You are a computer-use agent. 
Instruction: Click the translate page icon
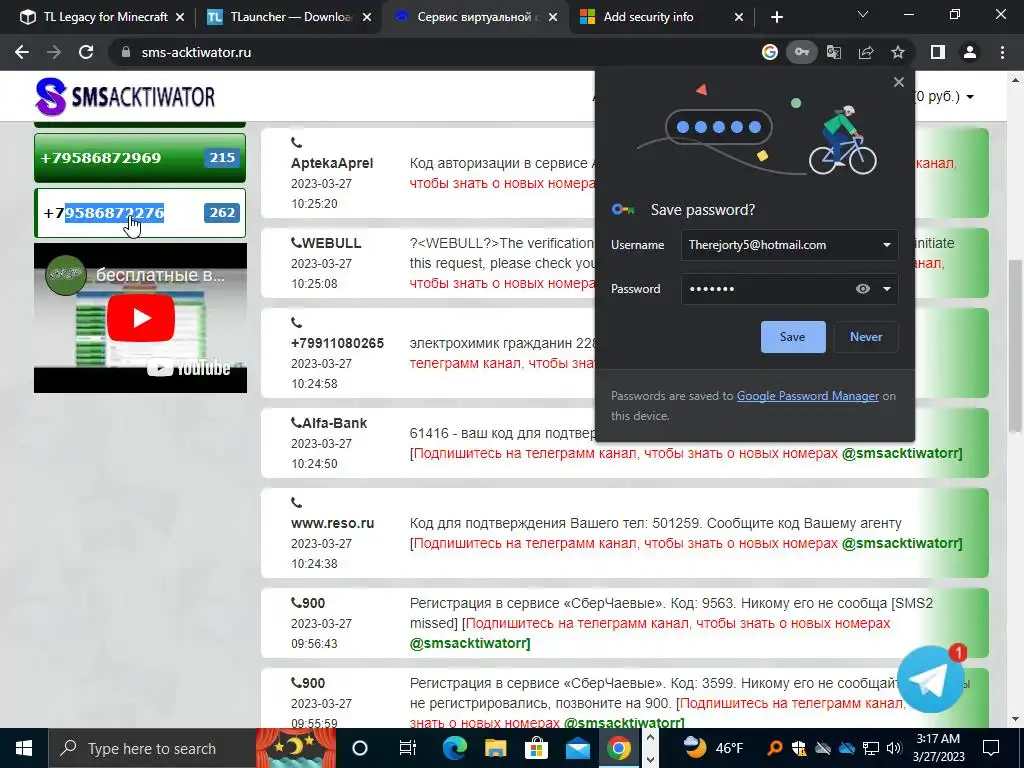(834, 52)
